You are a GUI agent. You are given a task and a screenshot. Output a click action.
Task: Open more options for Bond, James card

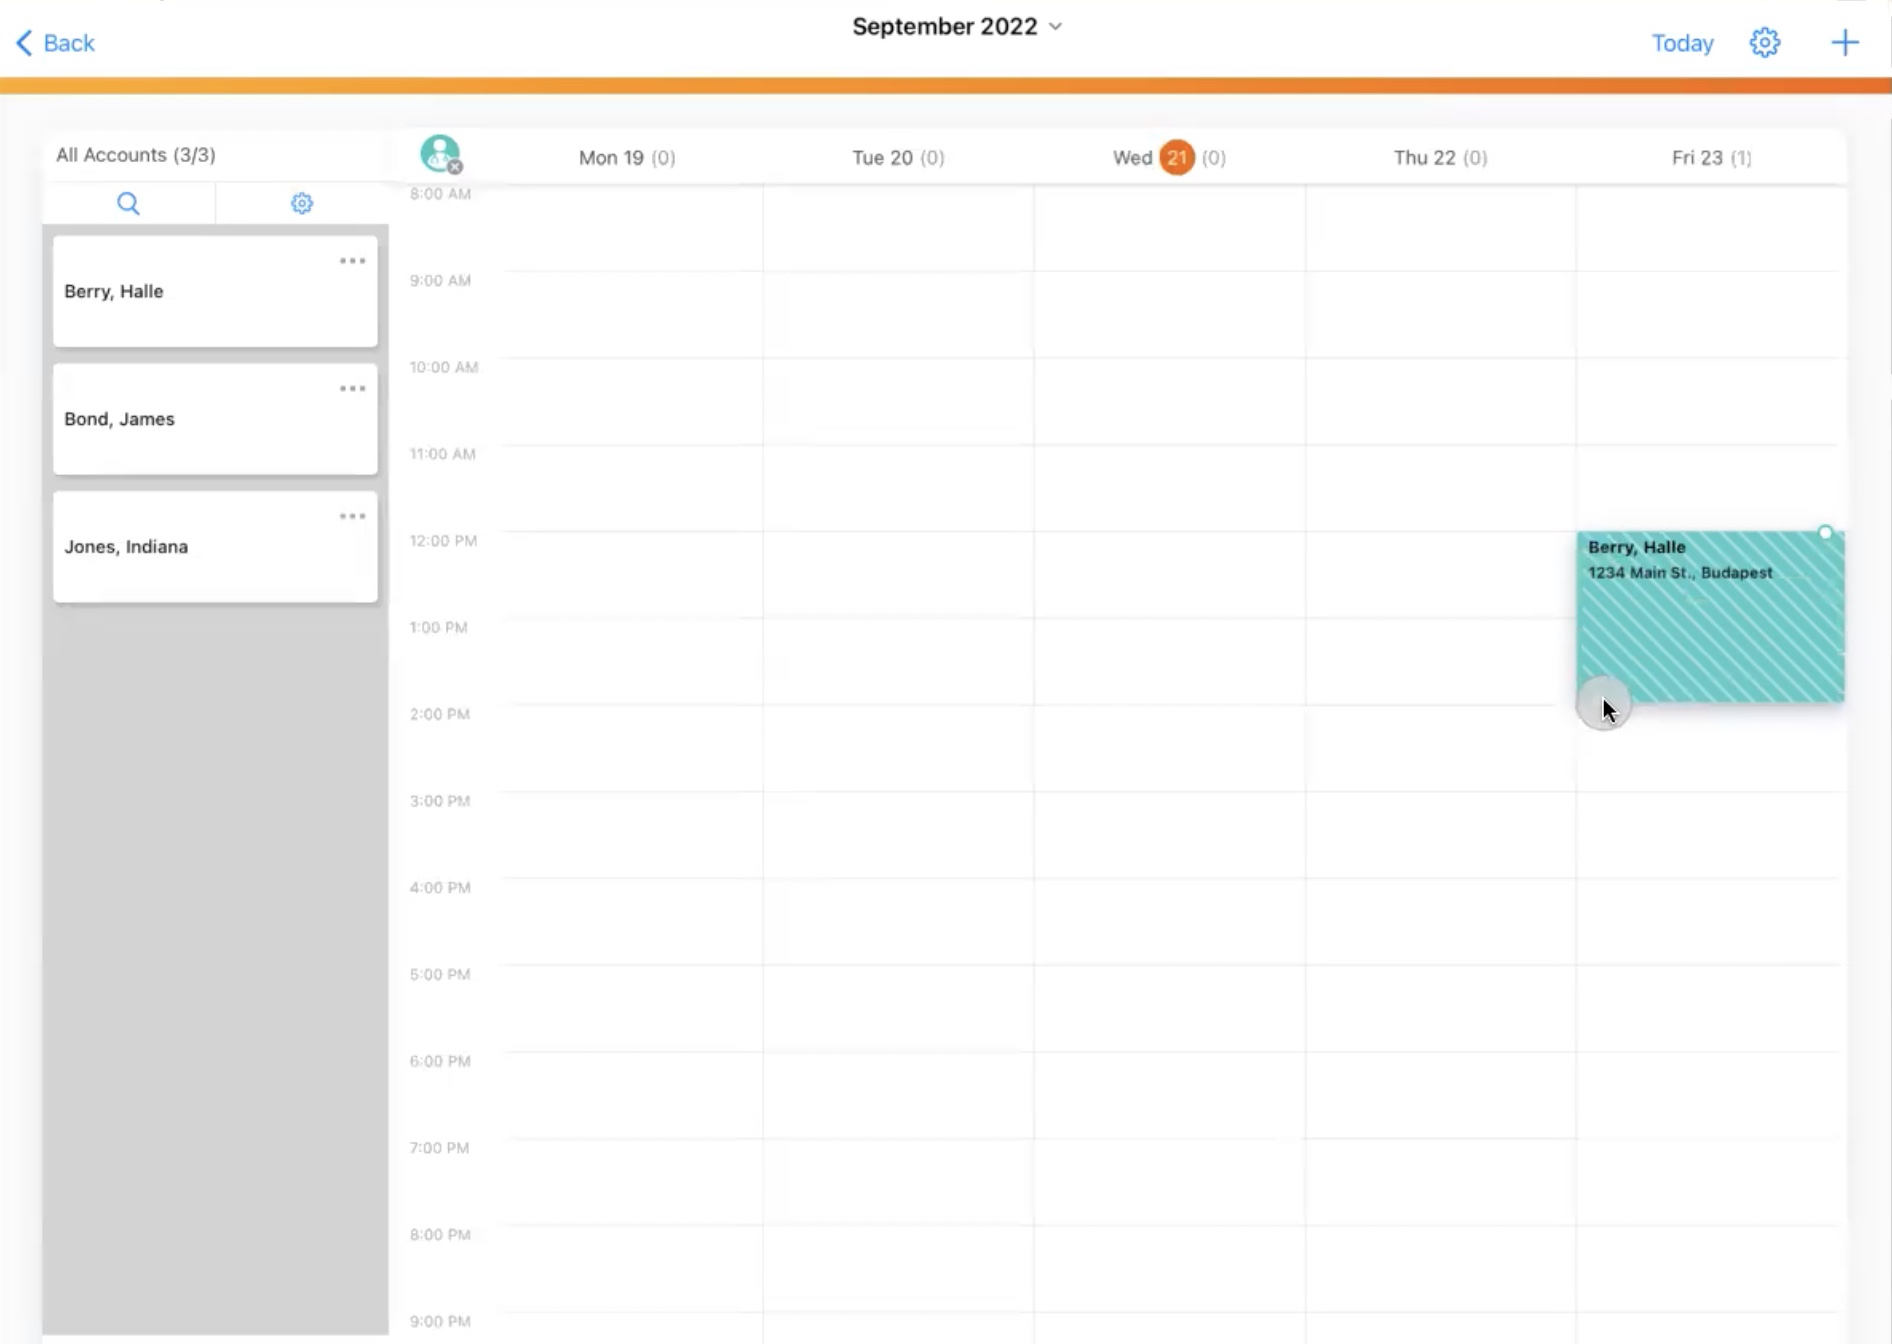pos(352,389)
